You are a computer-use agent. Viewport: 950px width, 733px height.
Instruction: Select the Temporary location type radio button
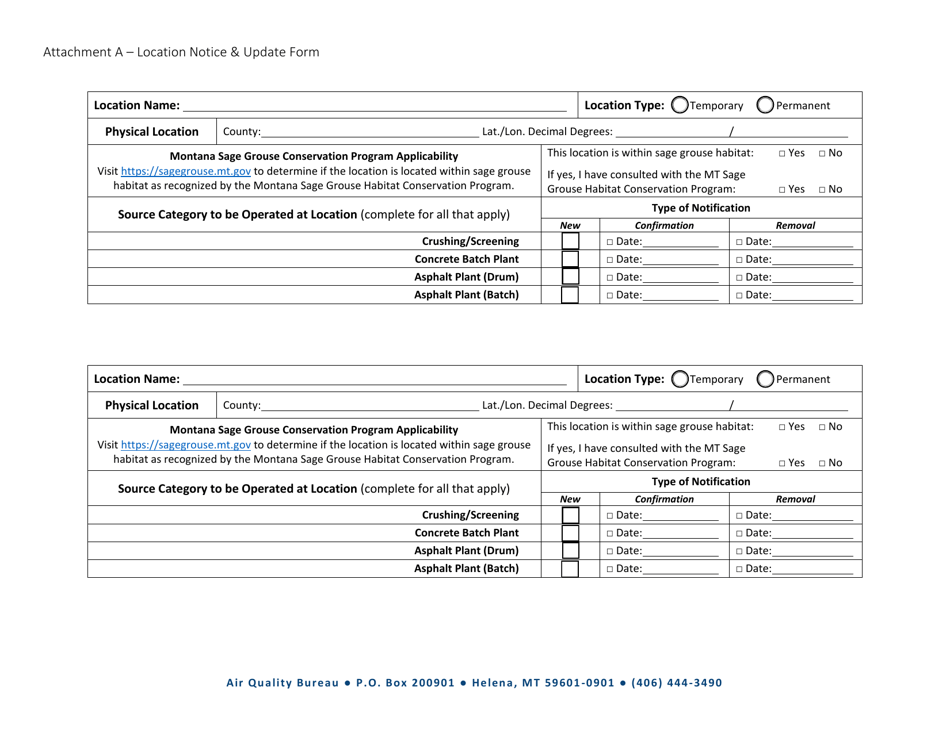[x=681, y=104]
